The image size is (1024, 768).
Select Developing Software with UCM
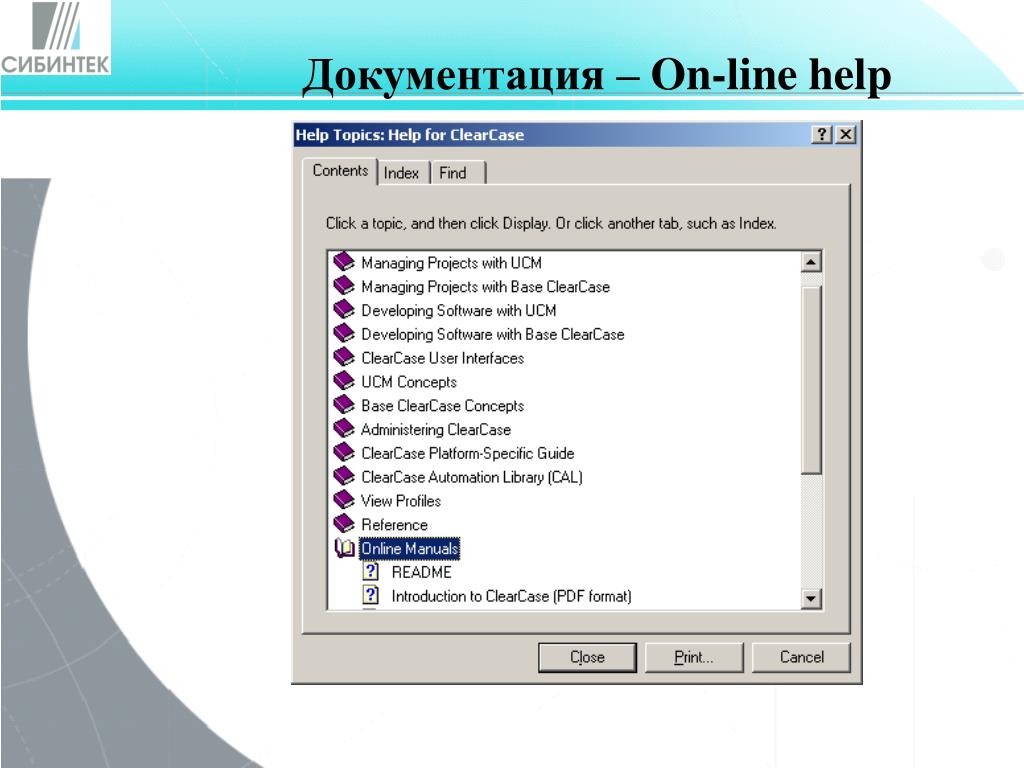458,310
